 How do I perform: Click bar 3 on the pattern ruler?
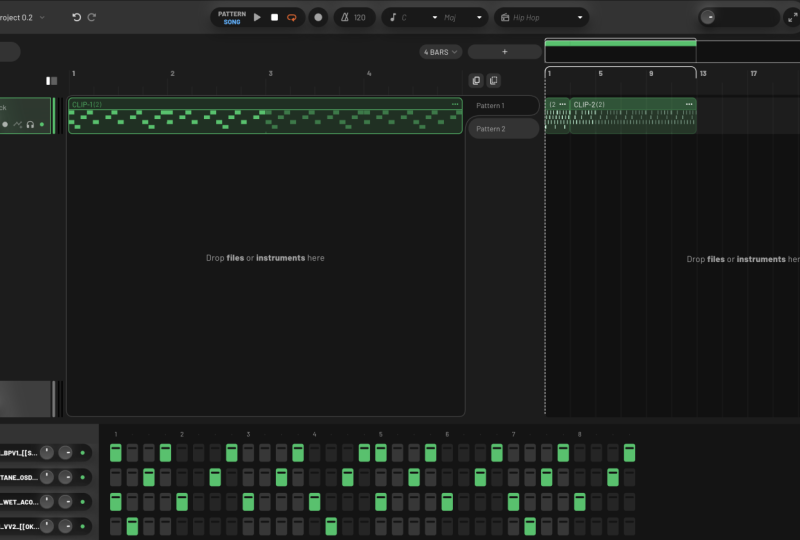(270, 73)
